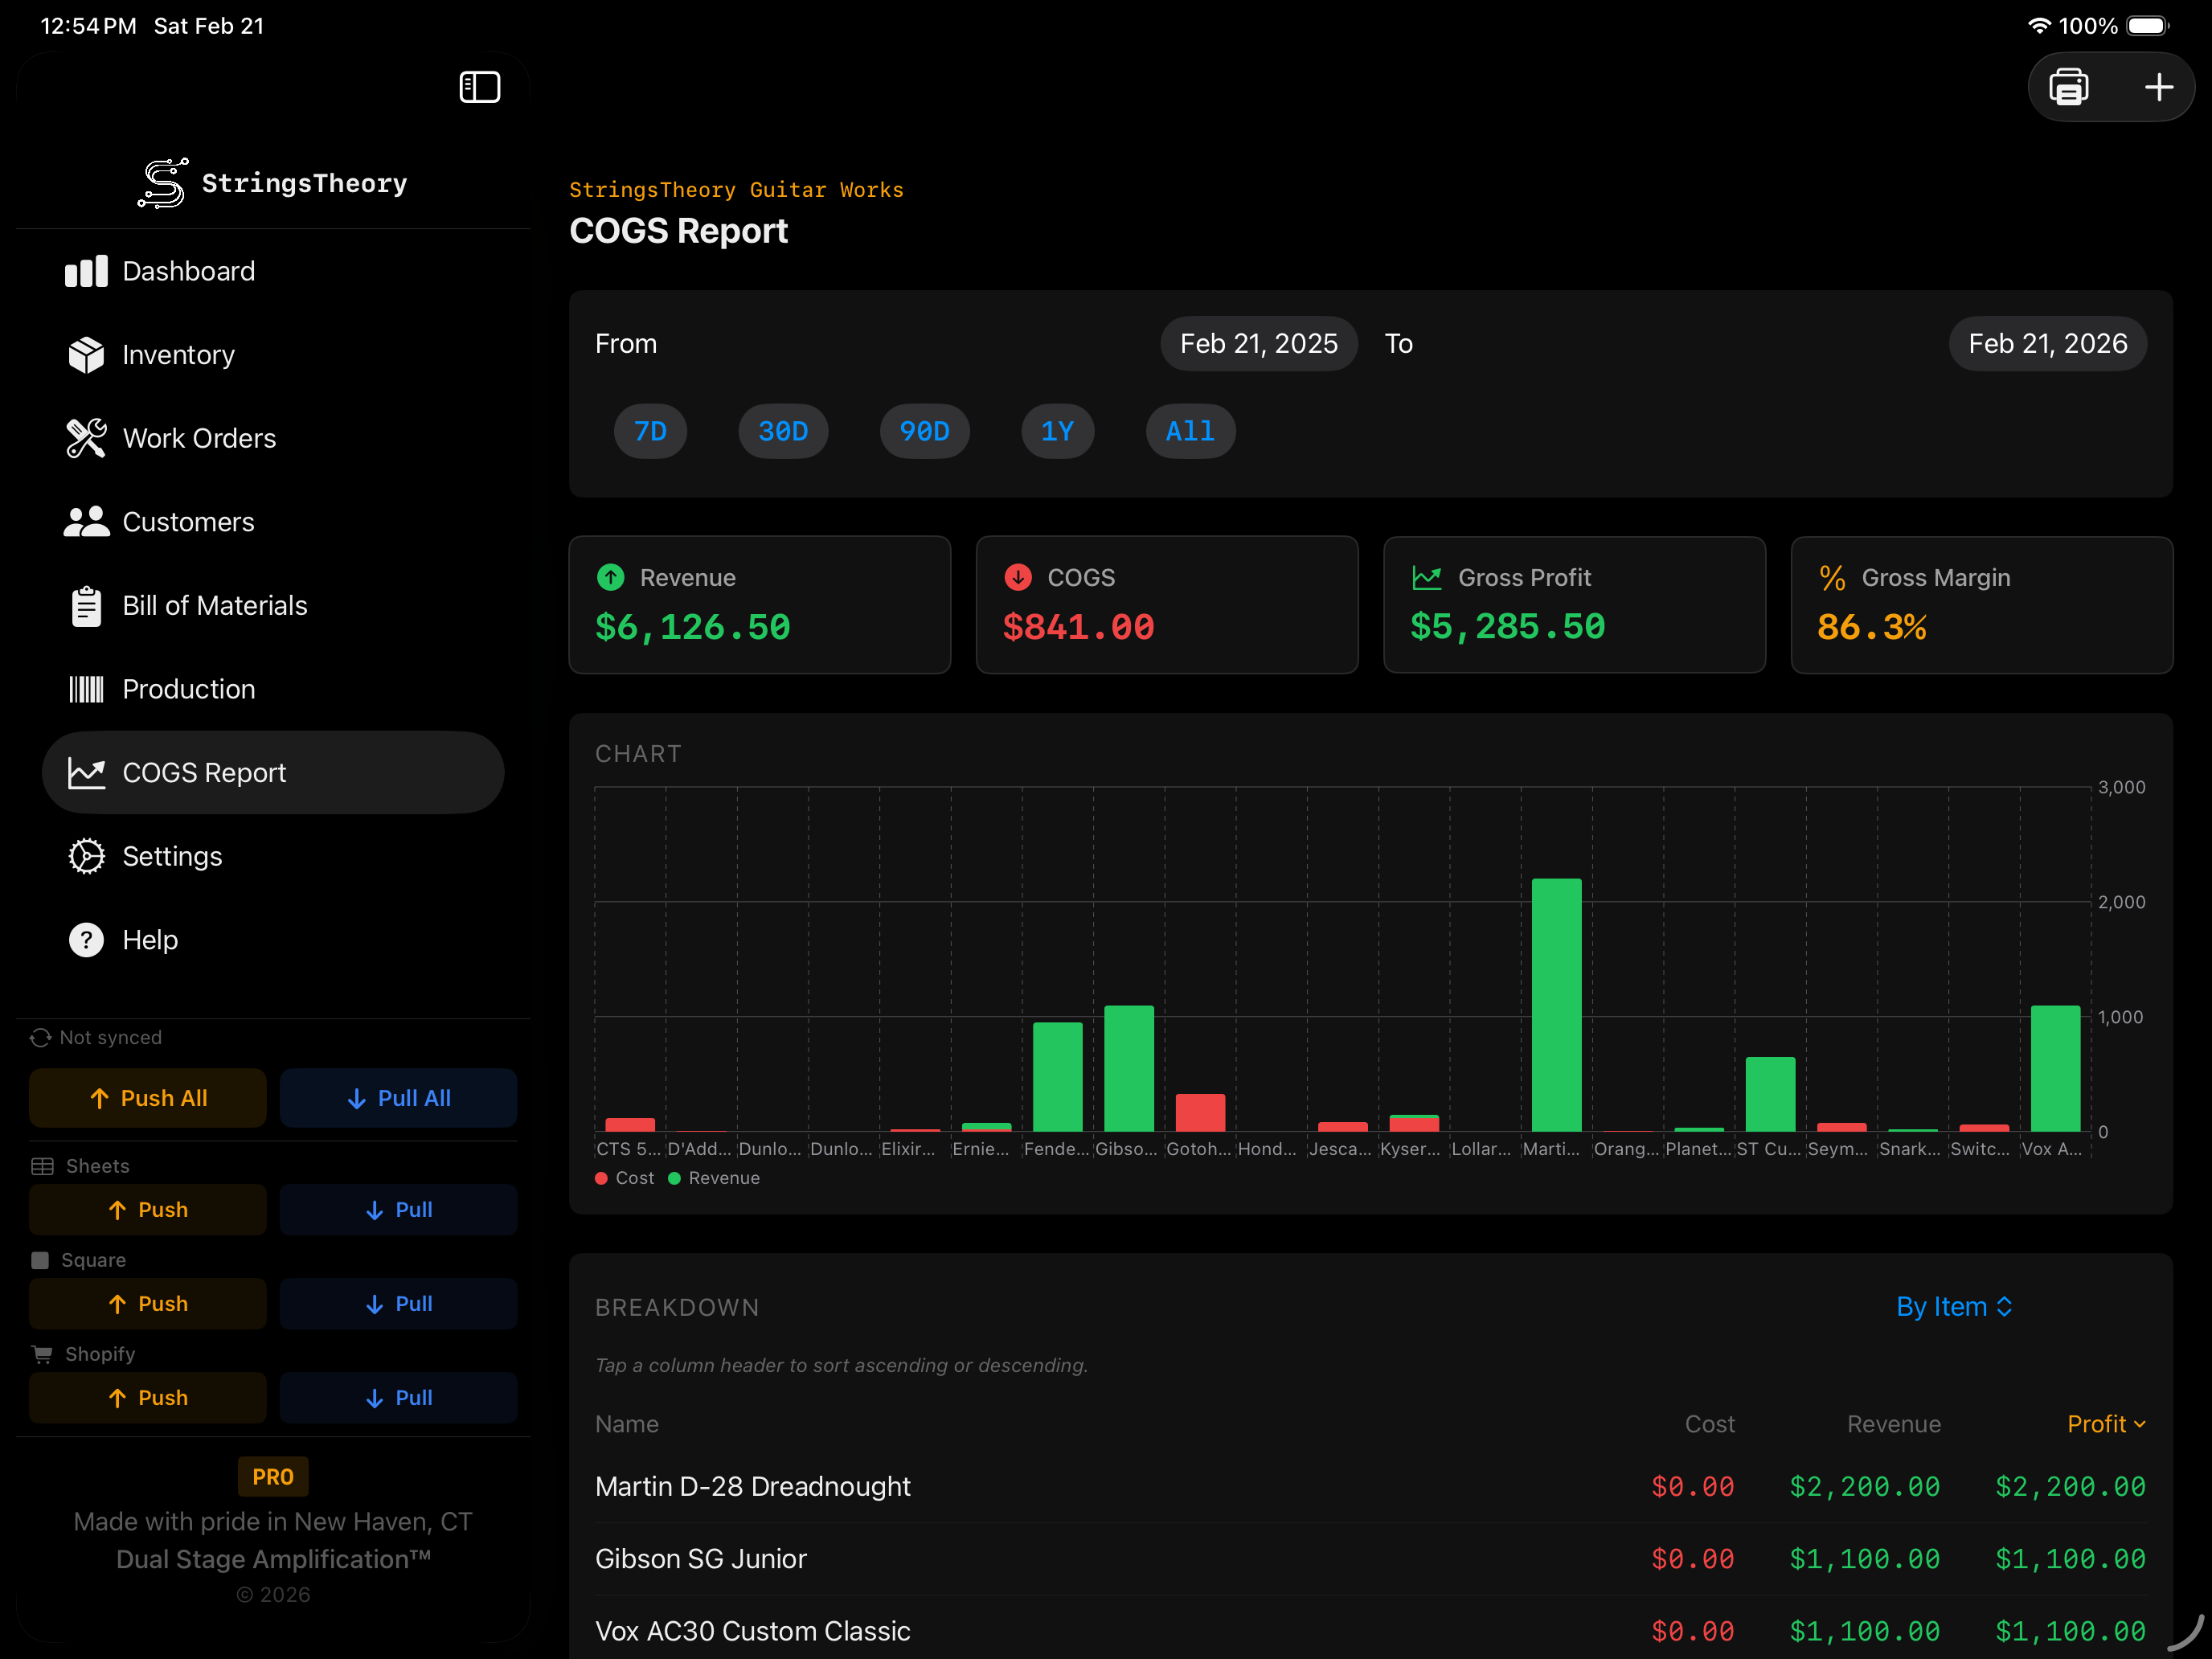
Task: Collapse the sidebar with the panel toggle
Action: 479,87
